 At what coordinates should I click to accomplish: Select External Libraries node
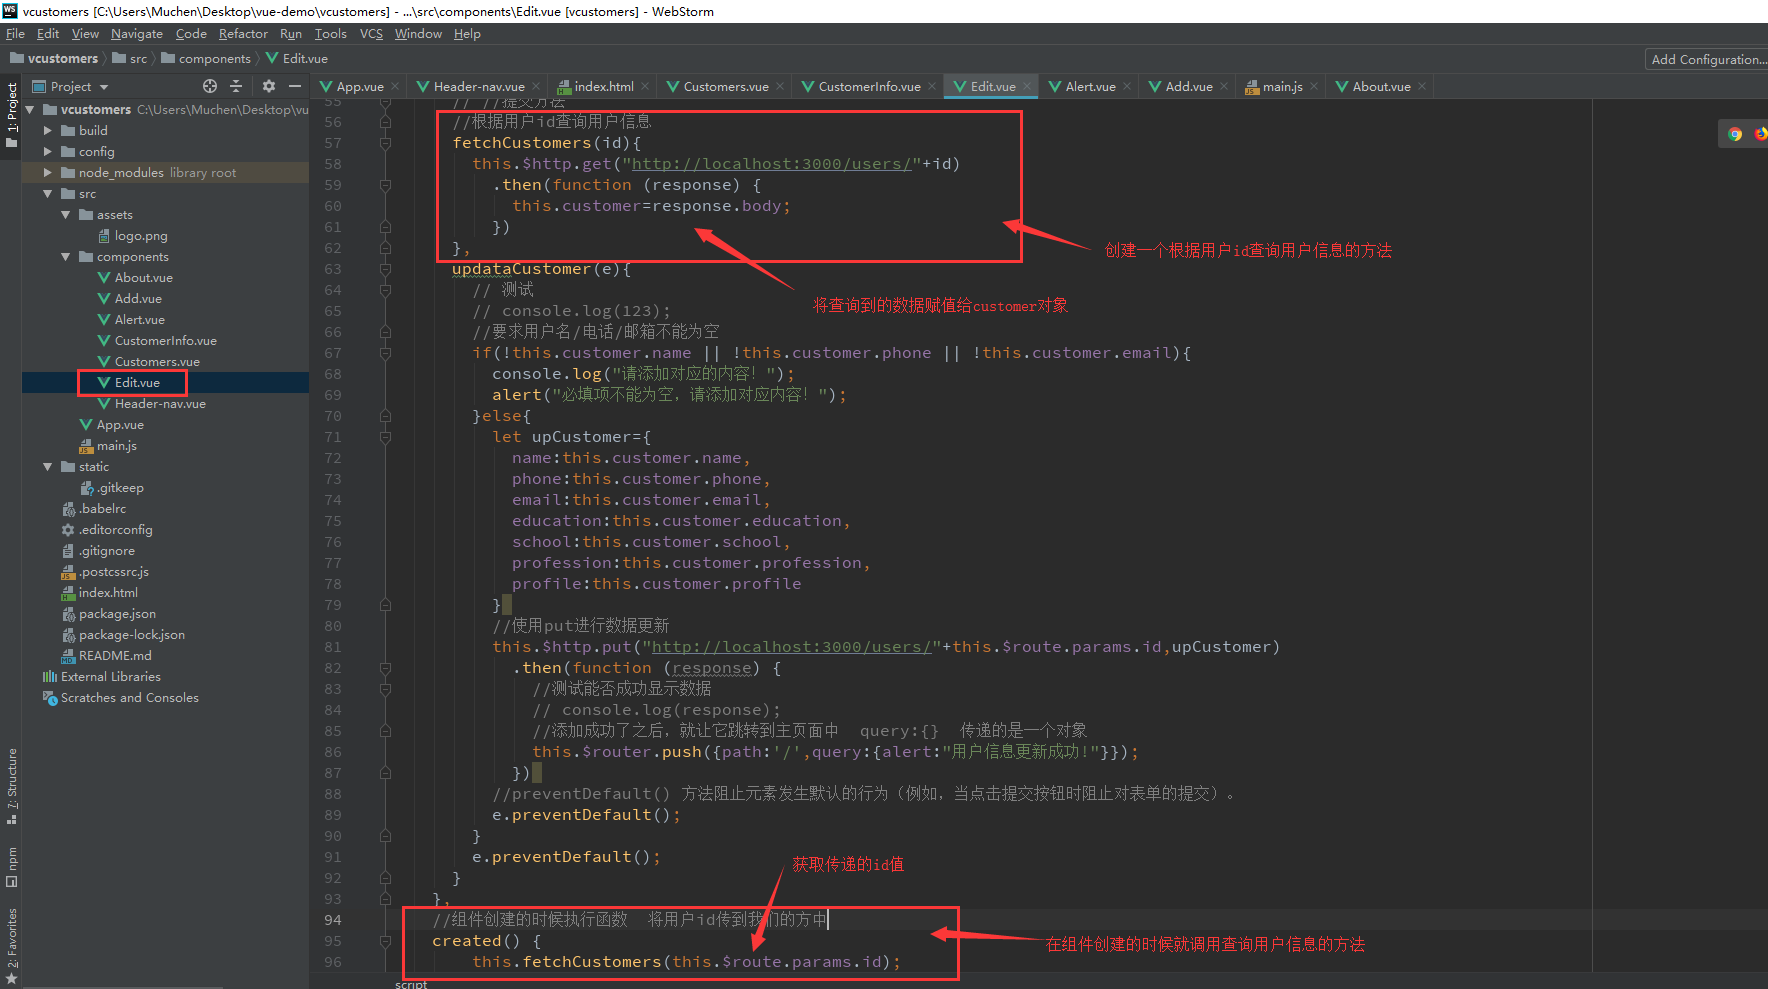(110, 677)
